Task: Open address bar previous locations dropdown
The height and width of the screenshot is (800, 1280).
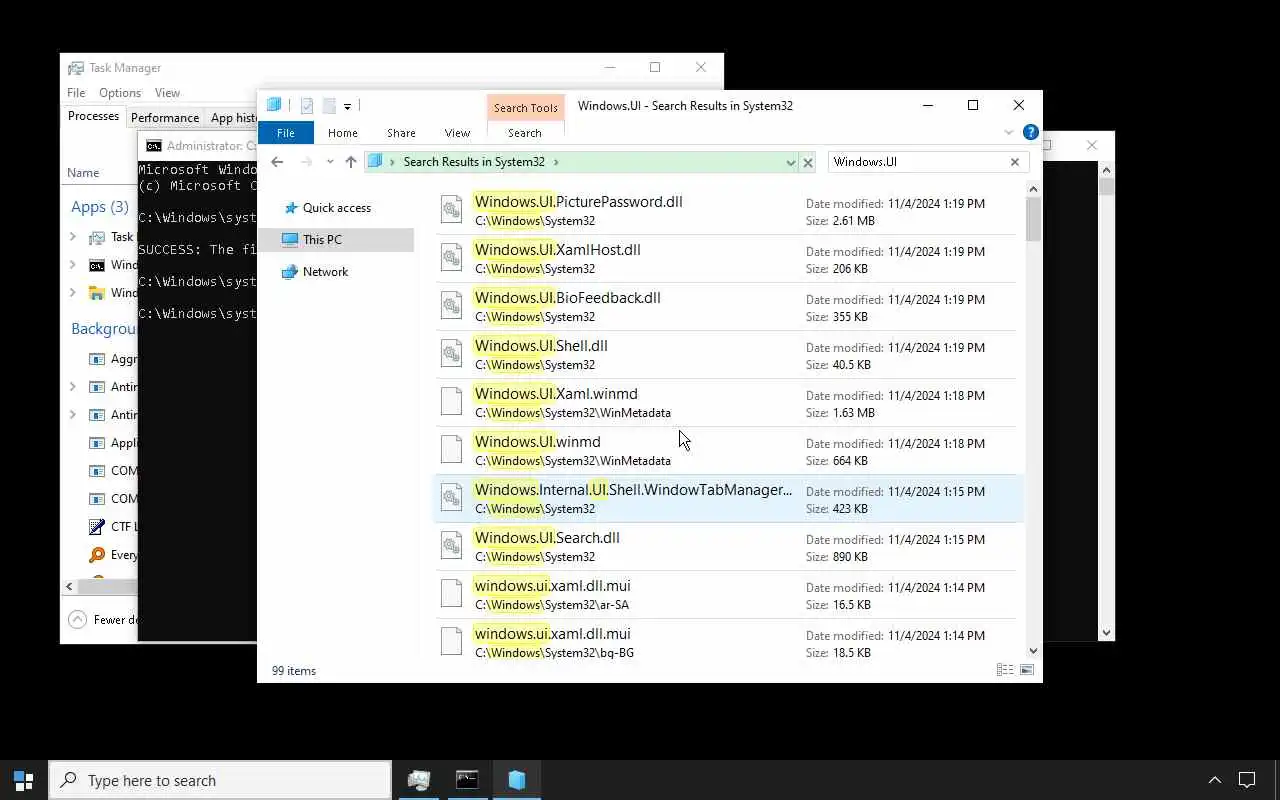Action: click(791, 162)
